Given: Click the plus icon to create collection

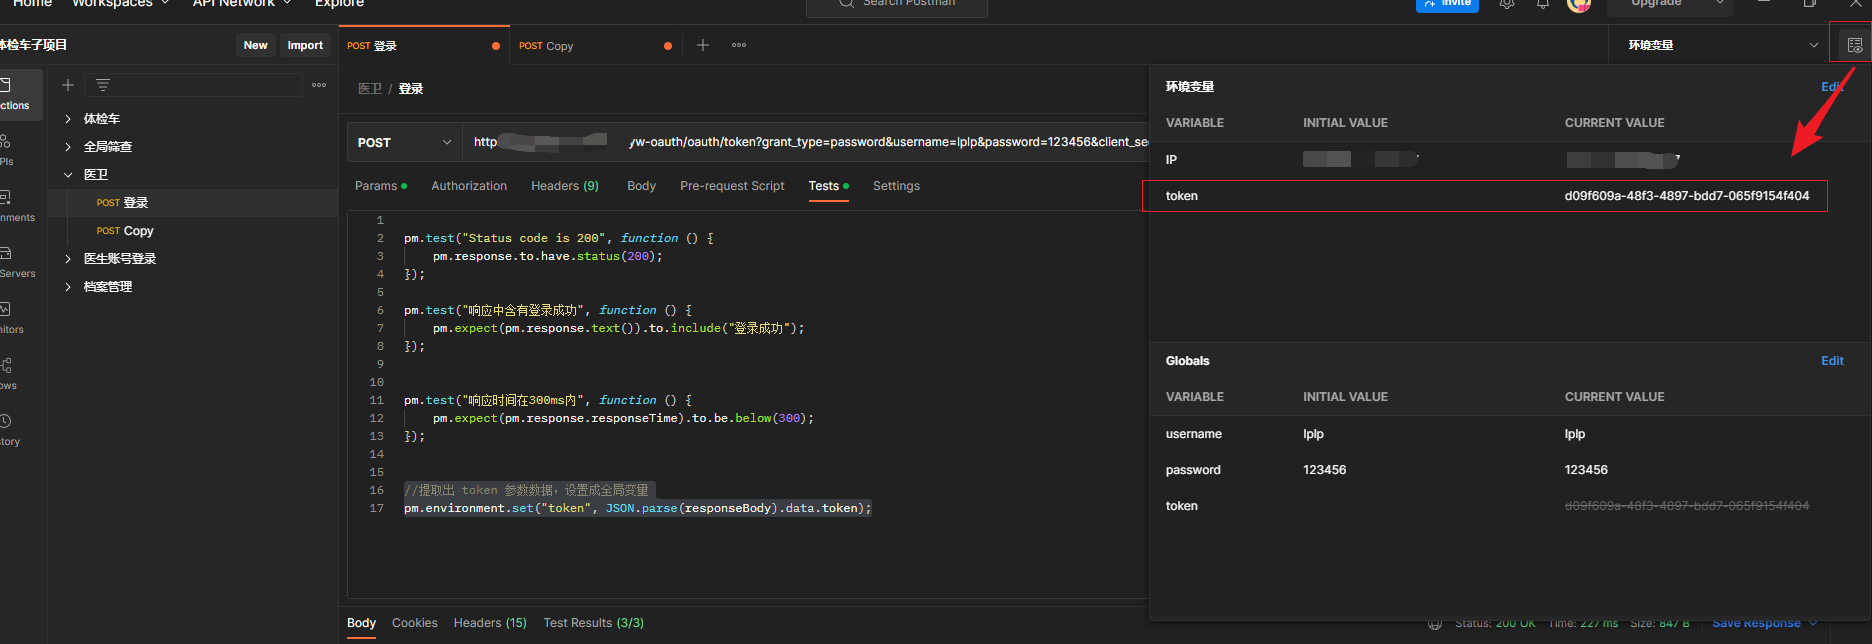Looking at the screenshot, I should 68,85.
